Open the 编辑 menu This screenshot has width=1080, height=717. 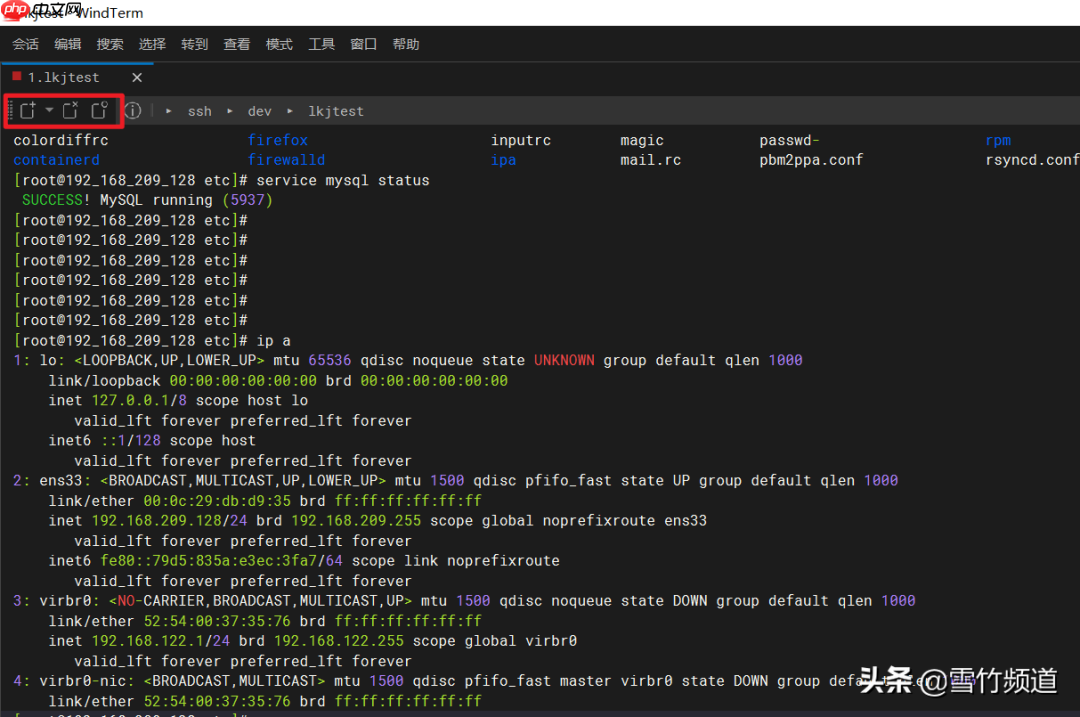[68, 44]
